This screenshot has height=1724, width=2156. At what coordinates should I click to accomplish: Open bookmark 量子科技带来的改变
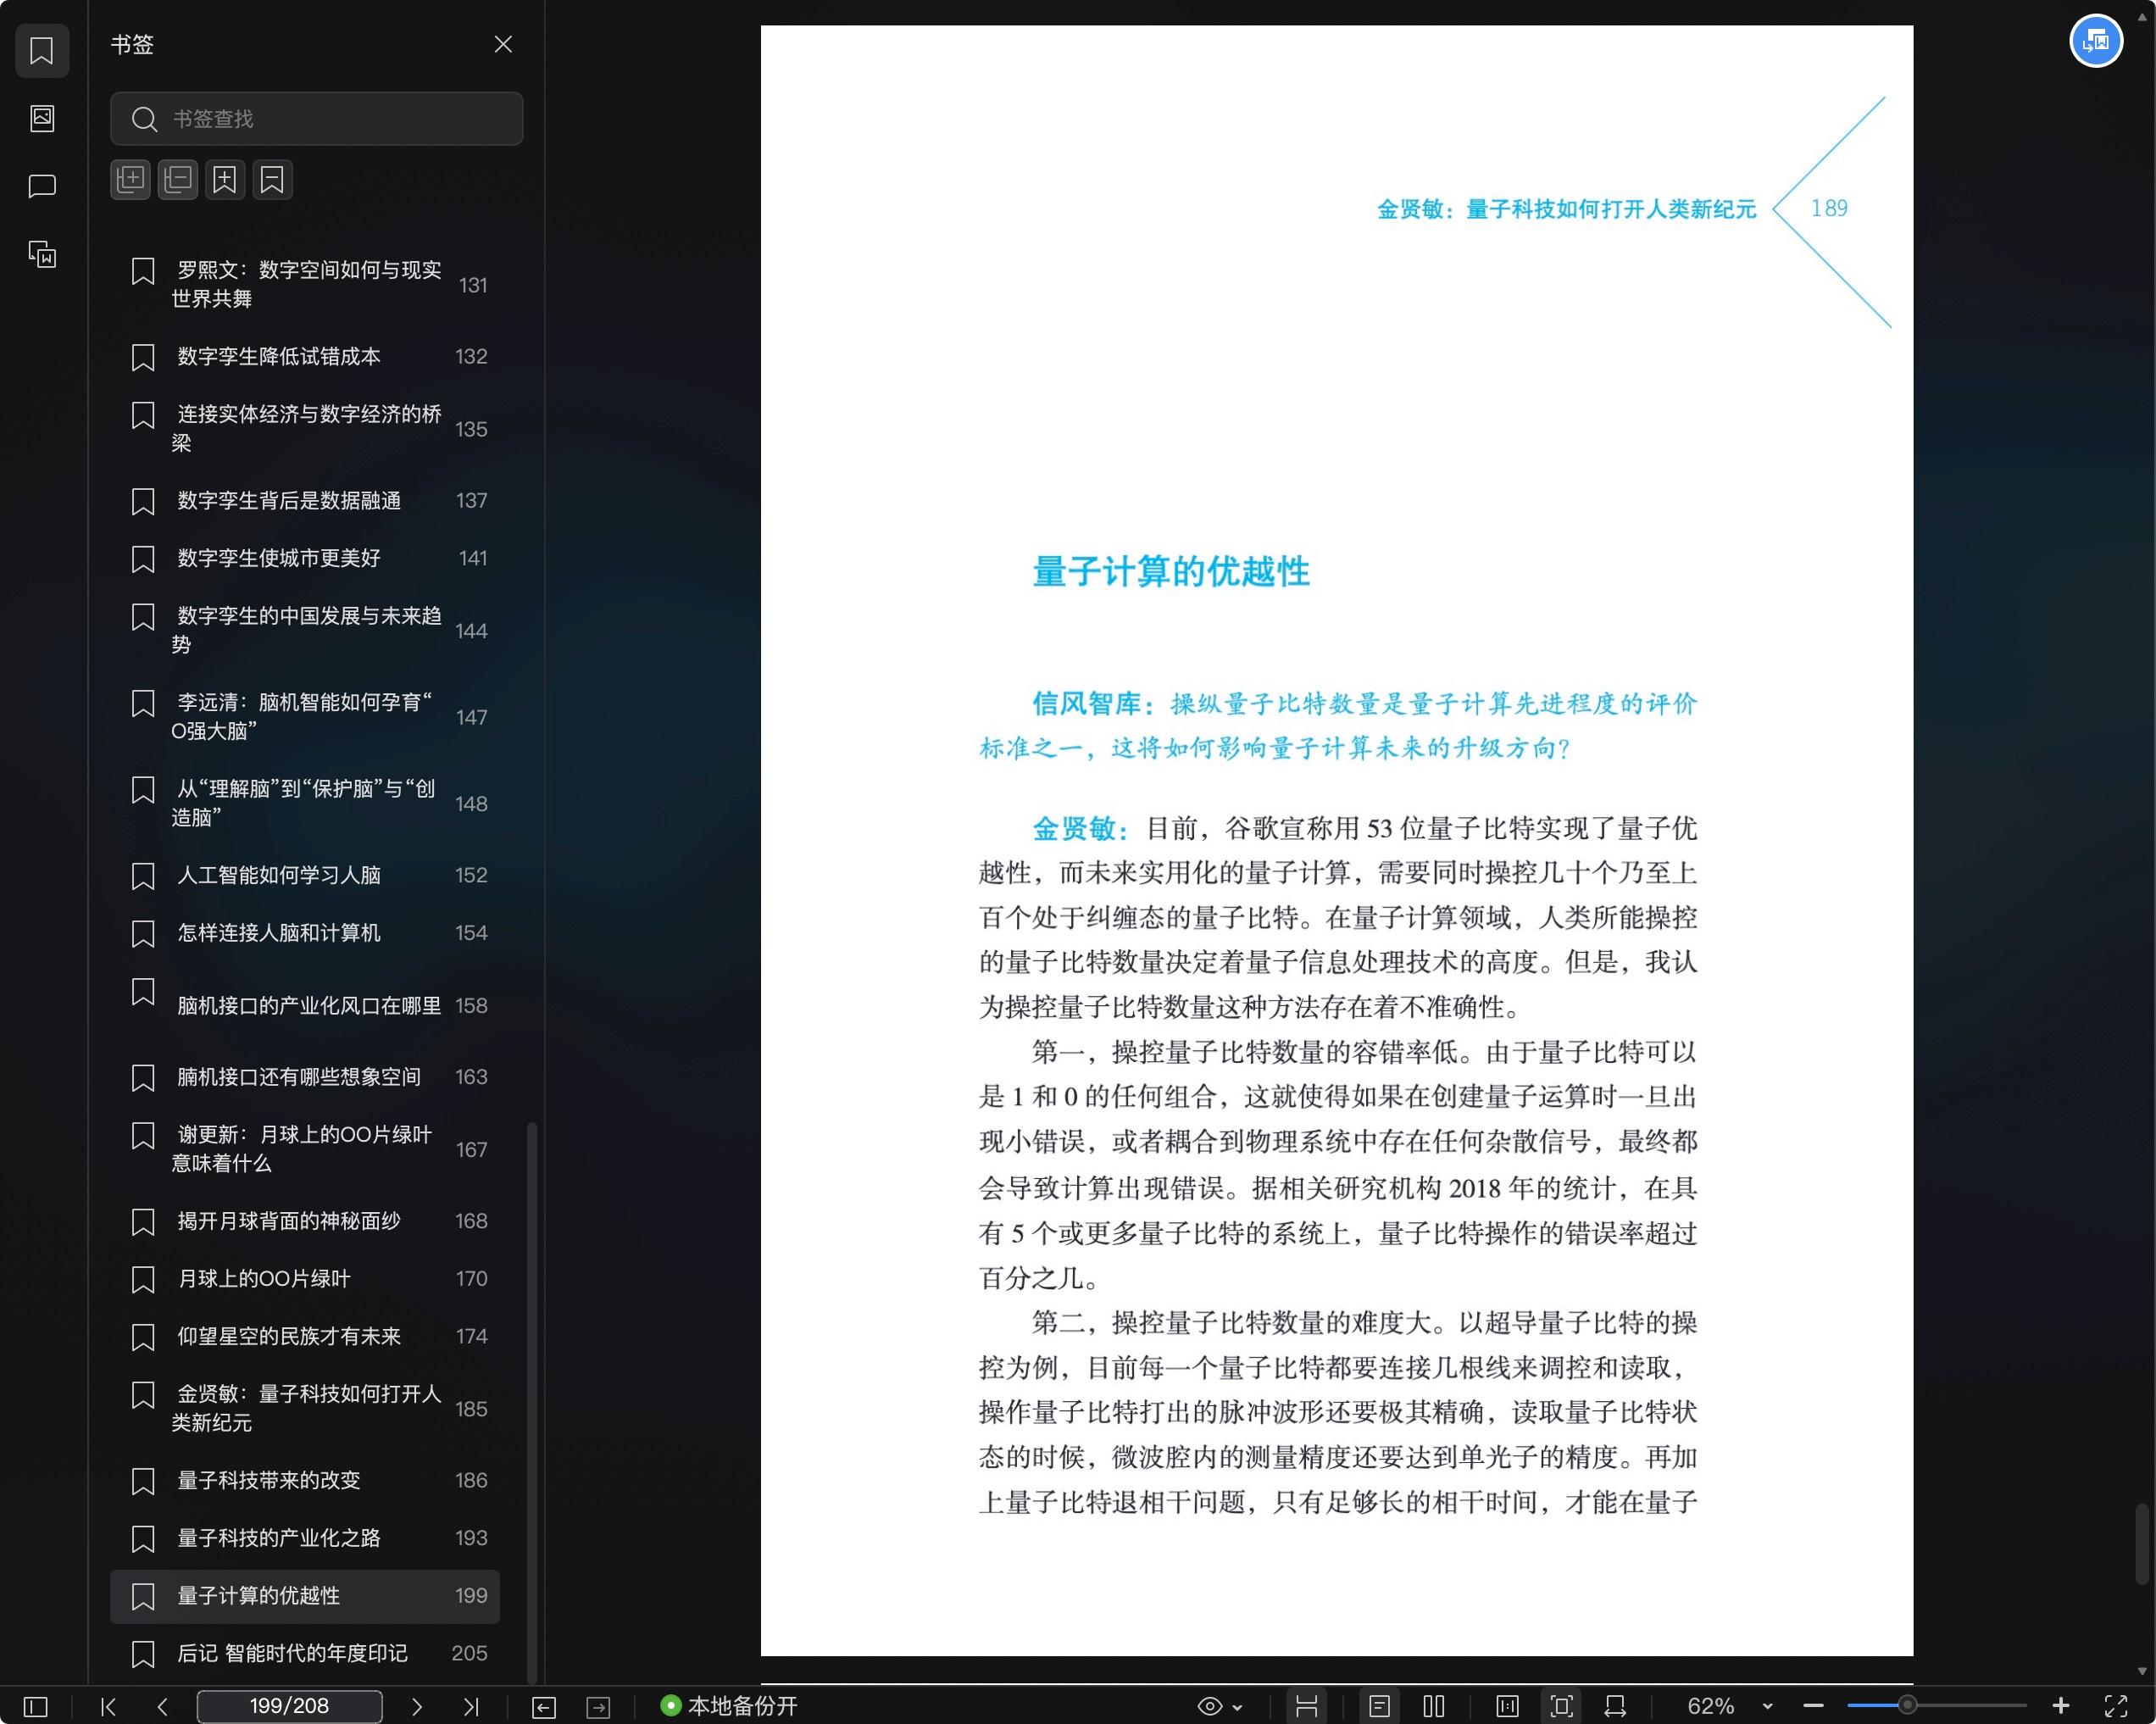[x=305, y=1480]
